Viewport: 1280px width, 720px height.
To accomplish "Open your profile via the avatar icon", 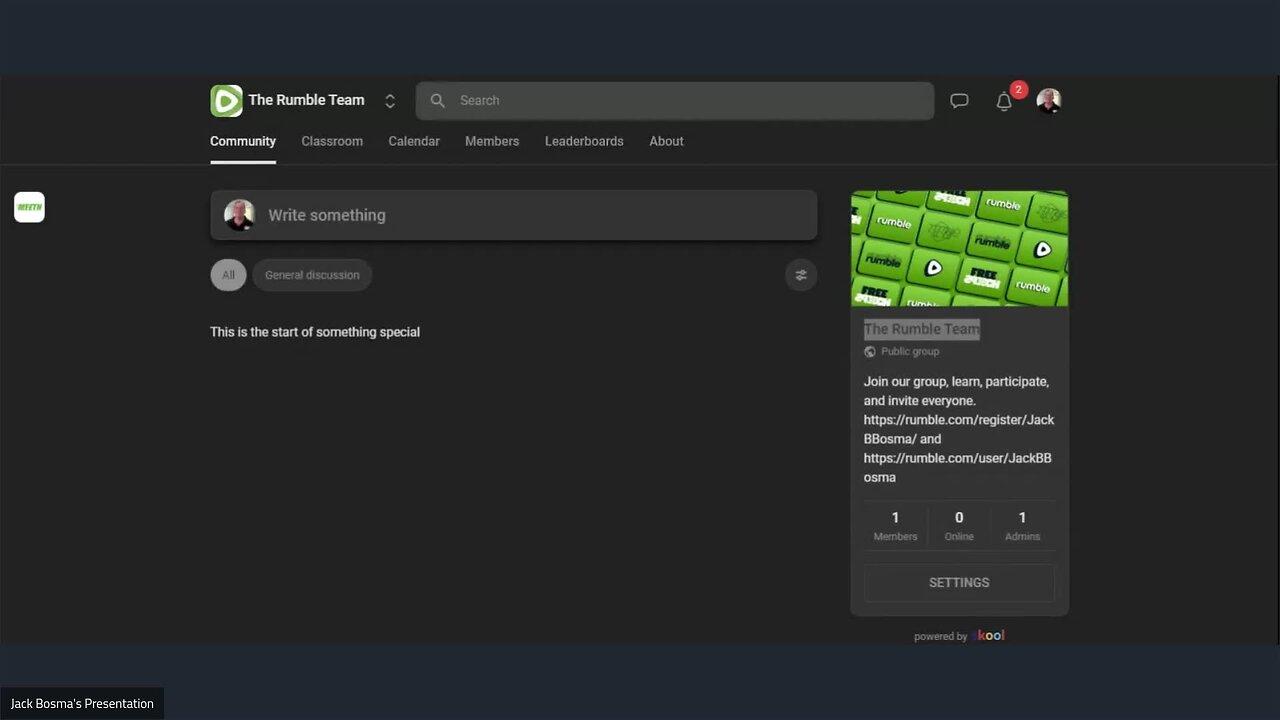I will point(1048,100).
